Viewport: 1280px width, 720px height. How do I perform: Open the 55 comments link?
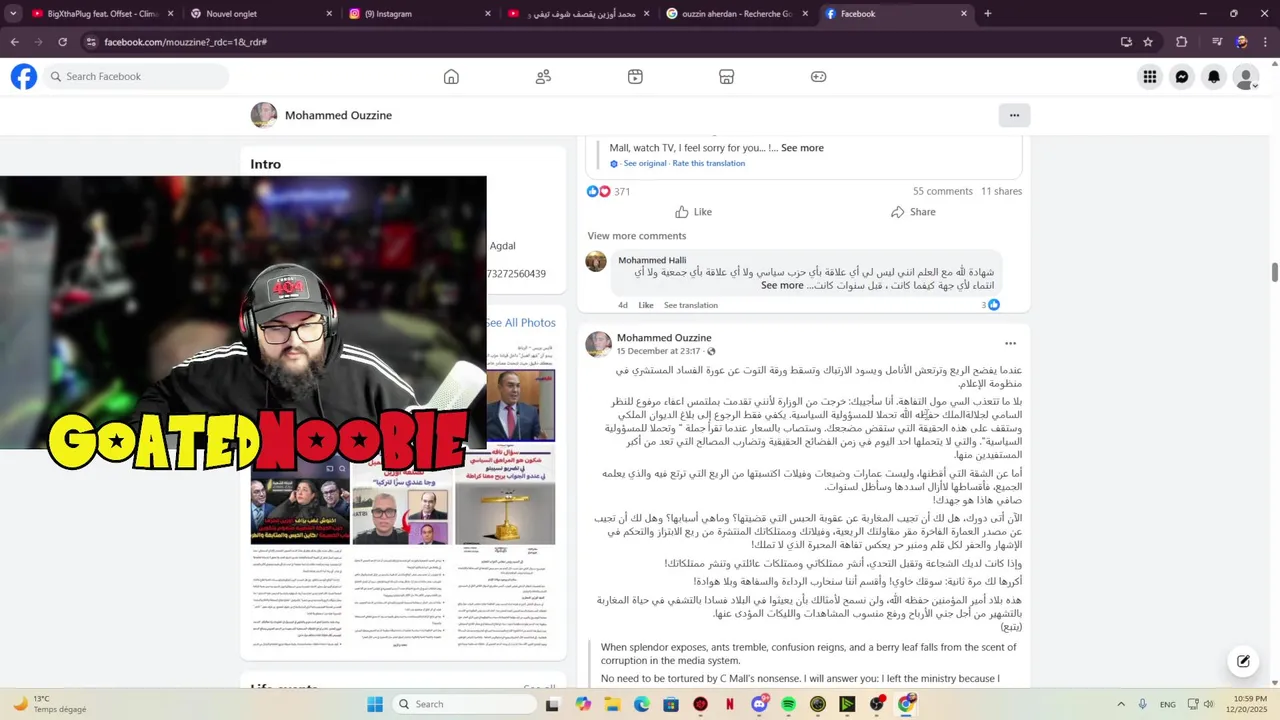click(942, 191)
